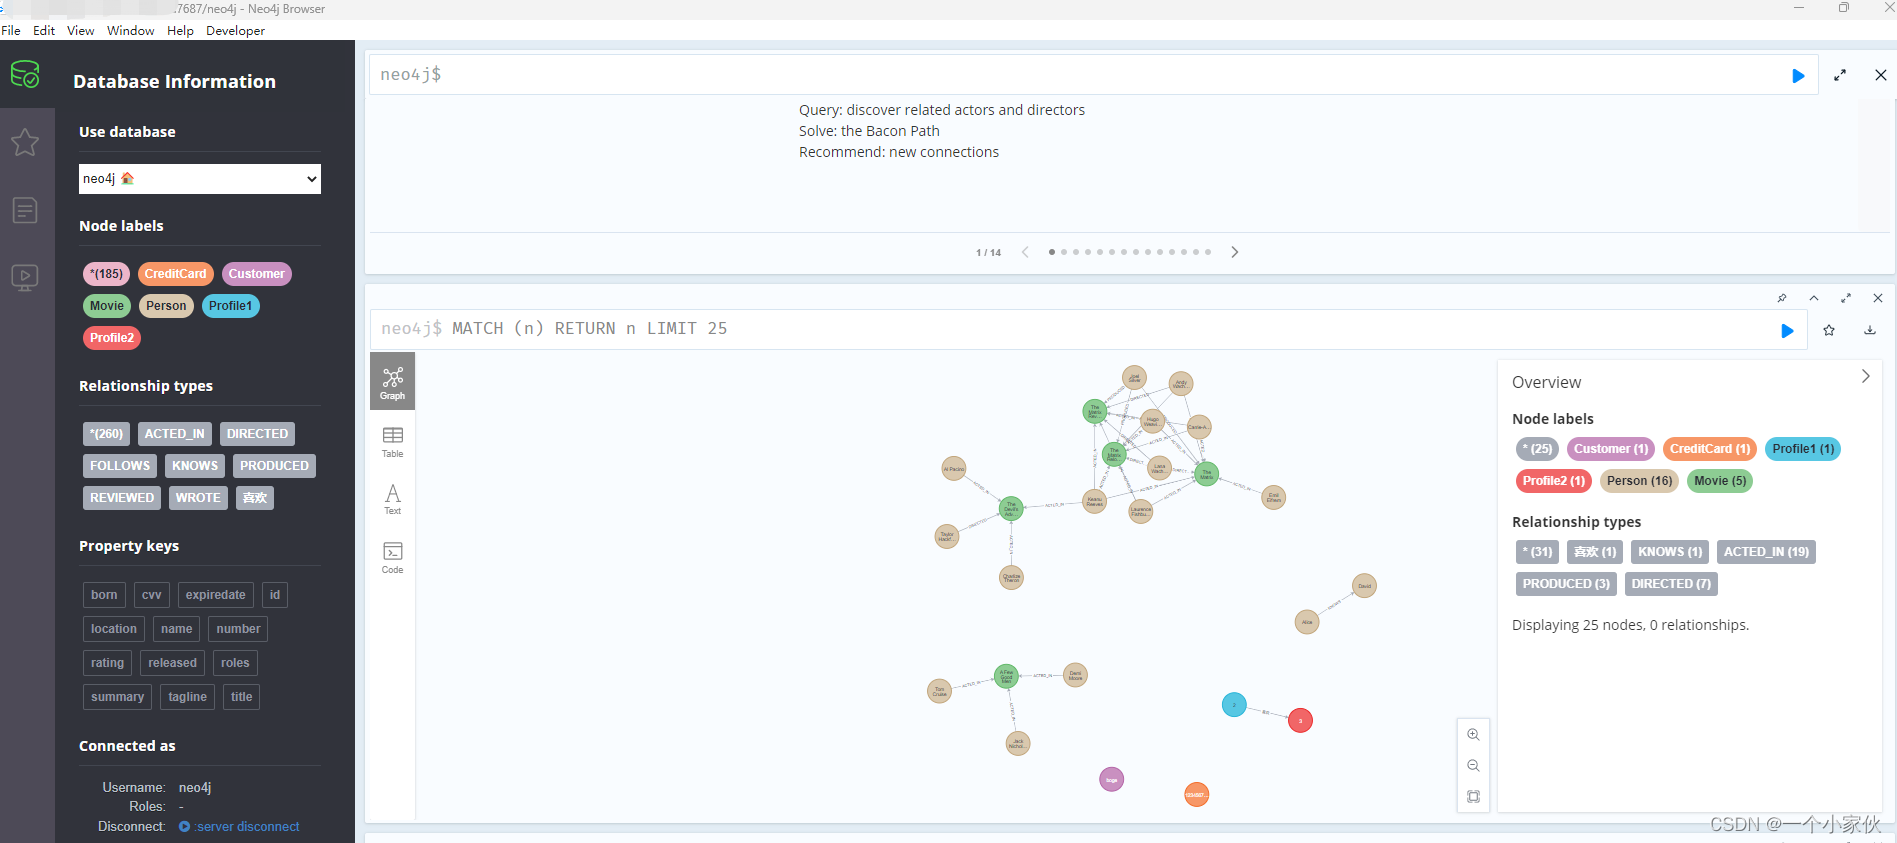
Task: Collapse the Overview panel chevron
Action: click(1865, 376)
